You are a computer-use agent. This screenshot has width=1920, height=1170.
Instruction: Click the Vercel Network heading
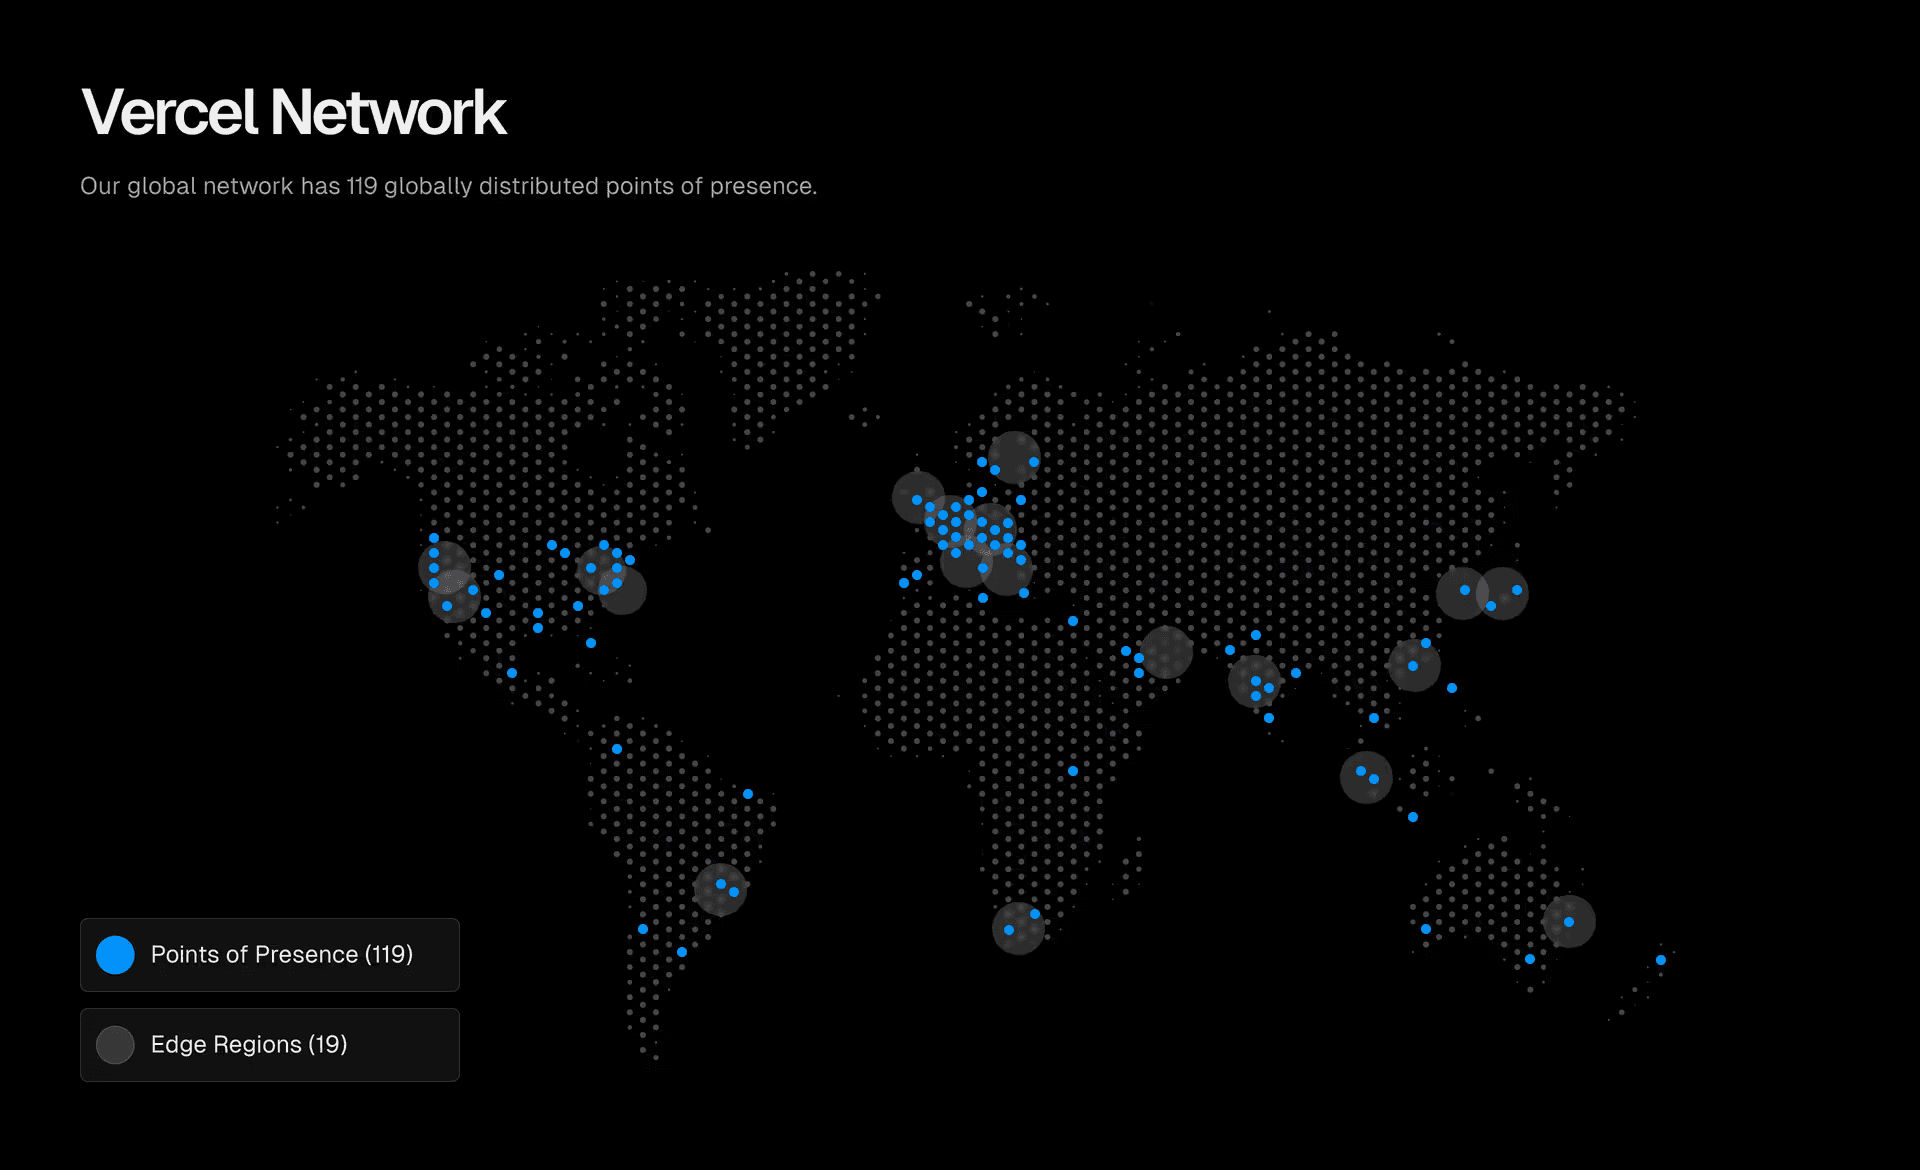[x=294, y=111]
